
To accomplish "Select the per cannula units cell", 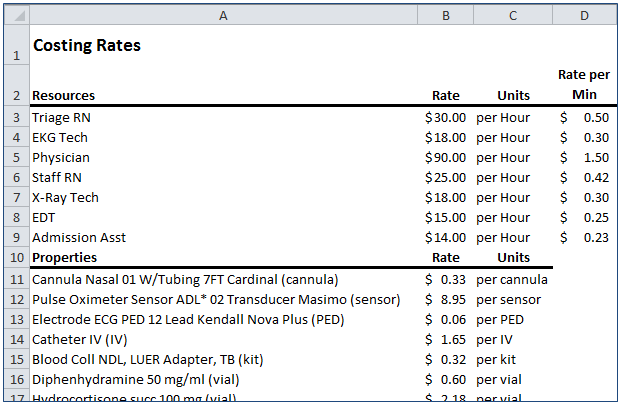I will coord(513,279).
